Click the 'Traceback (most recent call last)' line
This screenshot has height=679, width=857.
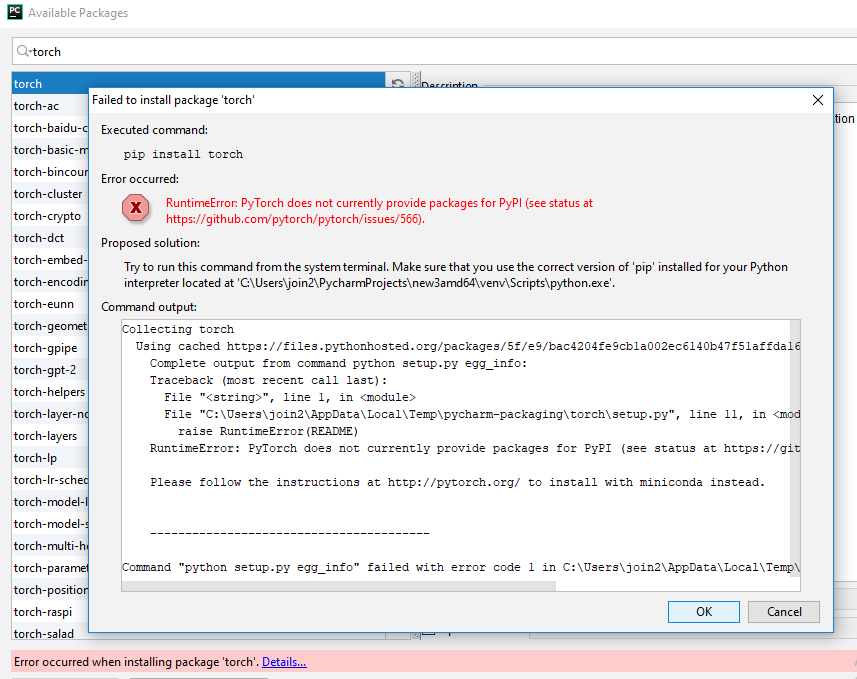[x=268, y=380]
